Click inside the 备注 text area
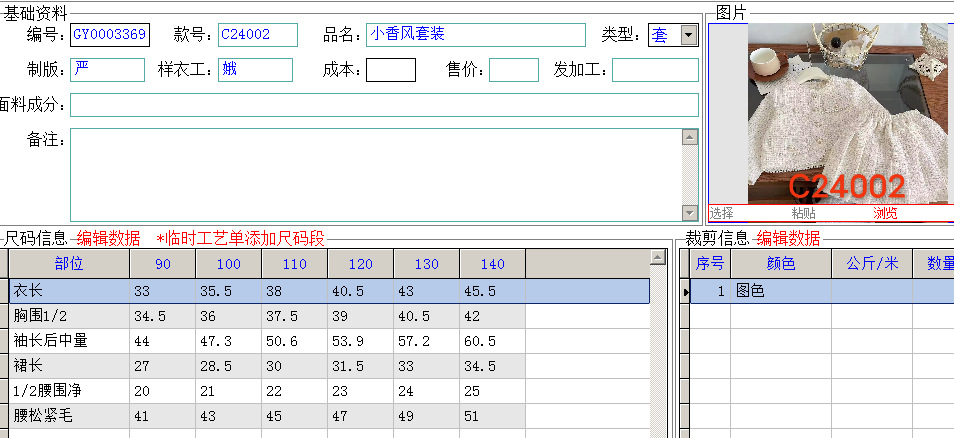 [376, 175]
